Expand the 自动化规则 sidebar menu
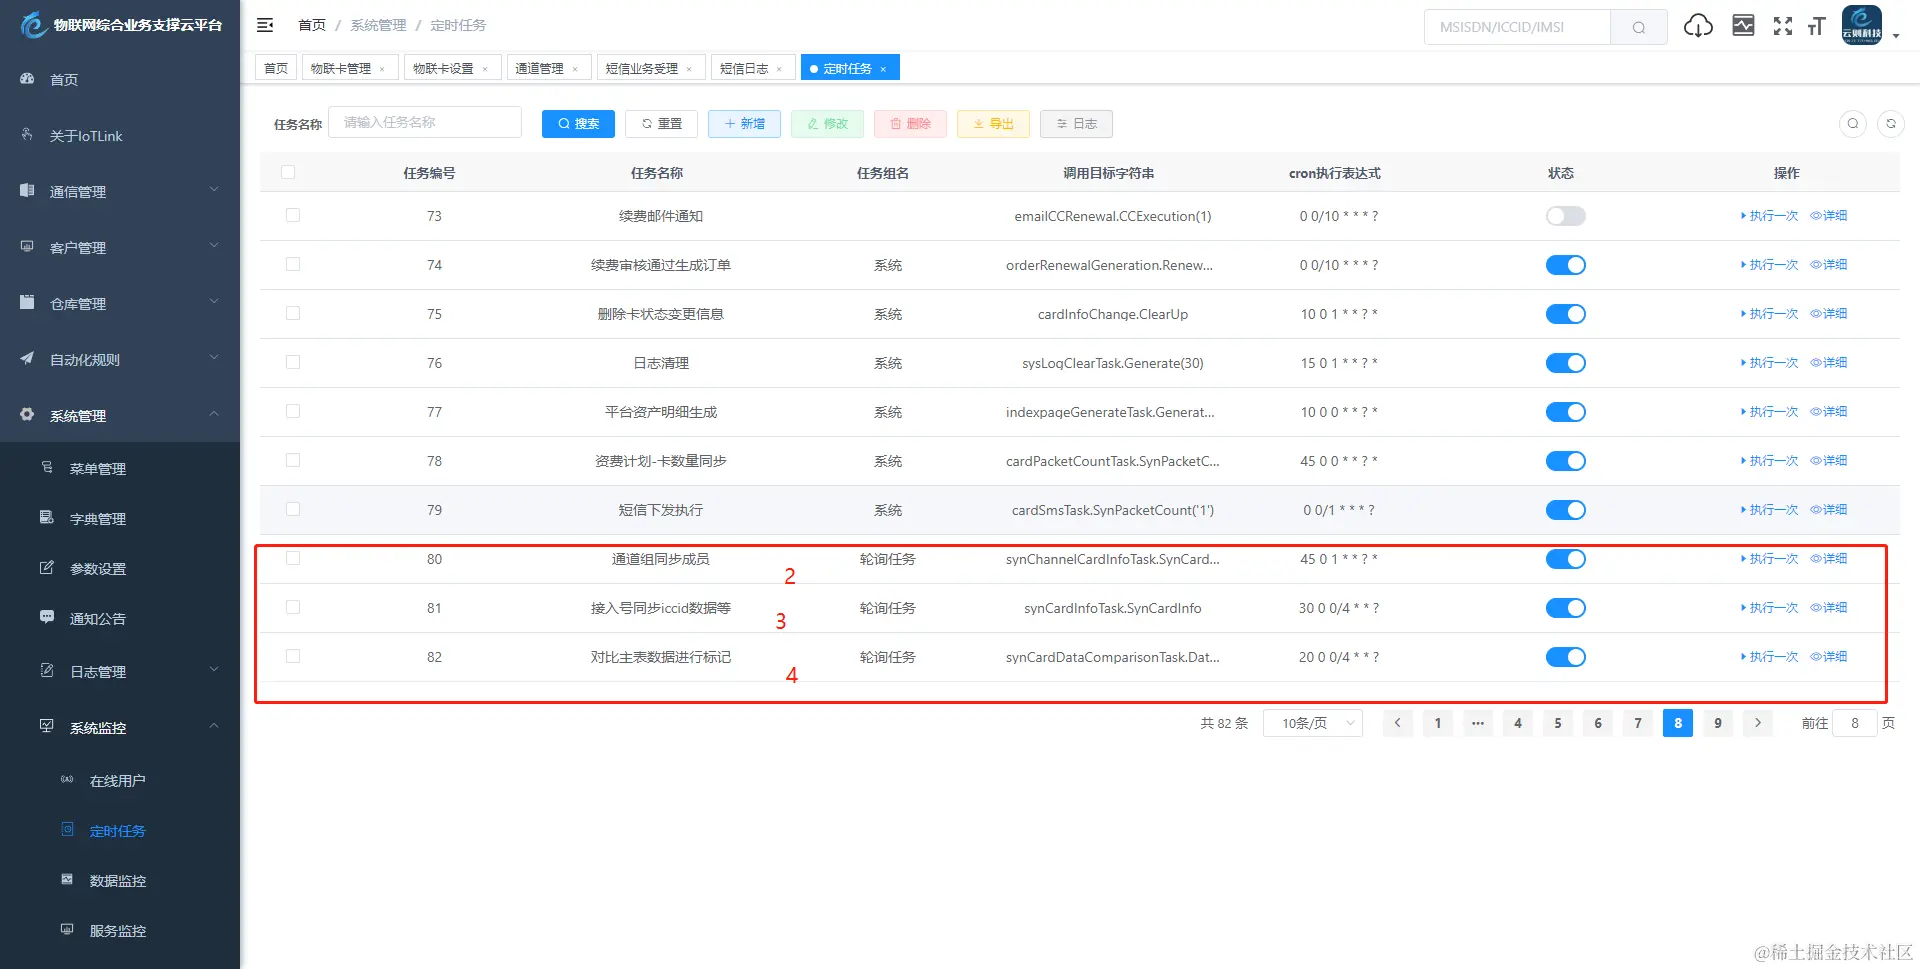This screenshot has width=1920, height=969. click(120, 359)
